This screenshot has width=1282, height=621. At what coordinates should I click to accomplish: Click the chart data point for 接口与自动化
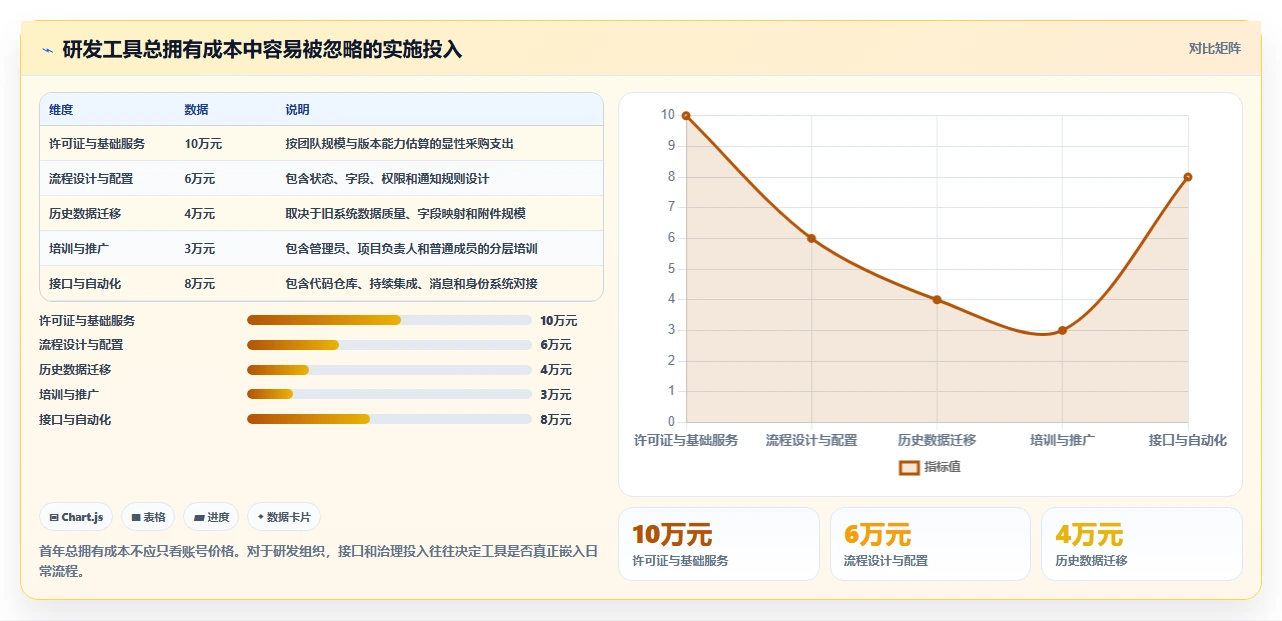[x=1187, y=177]
